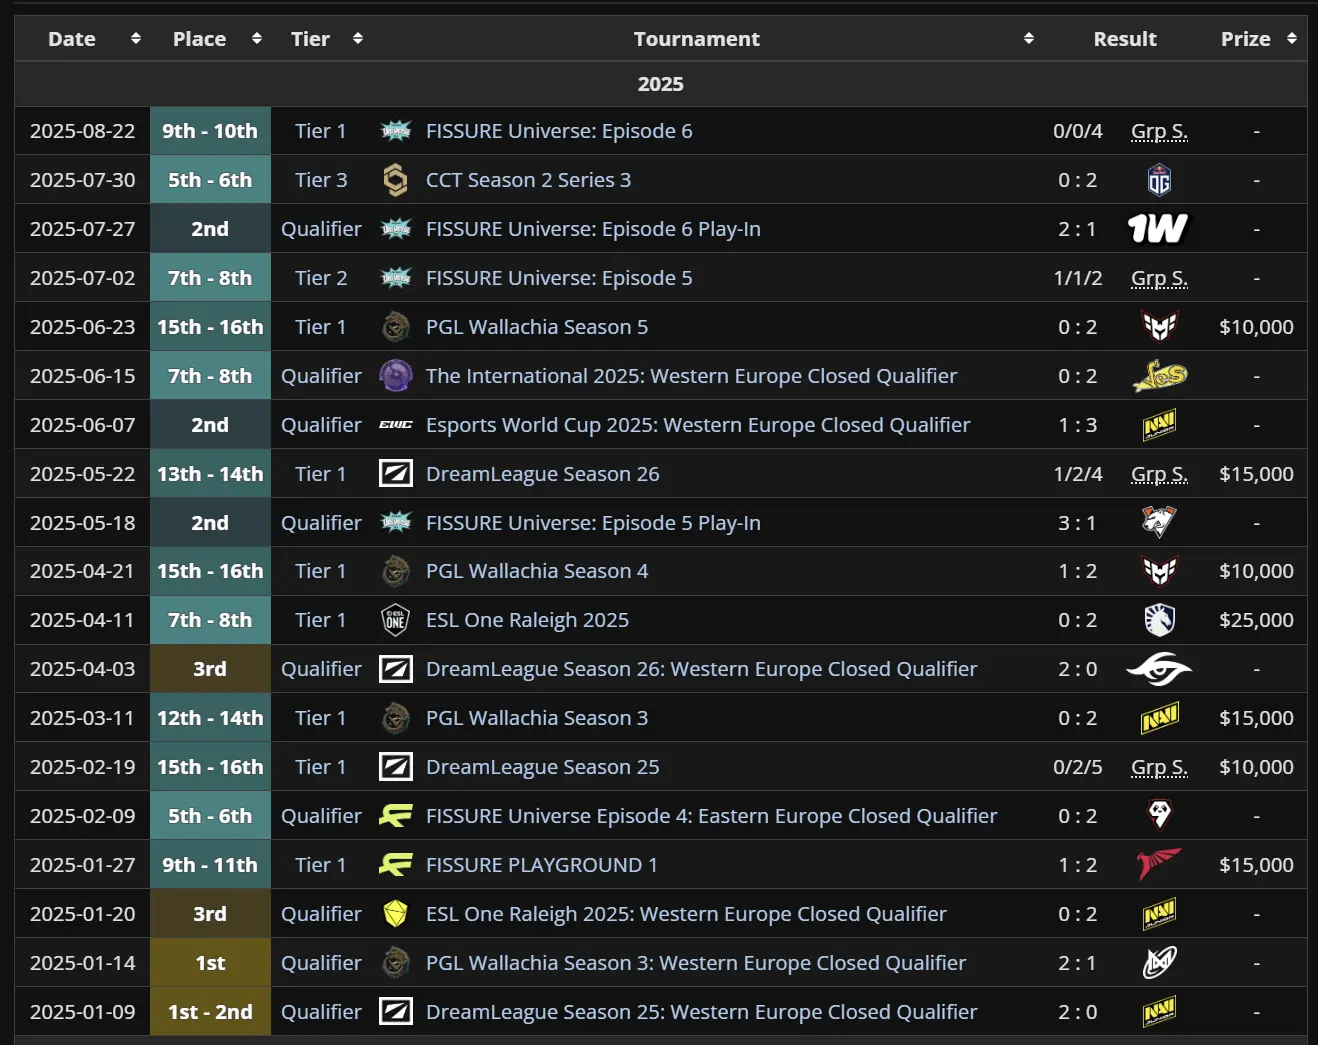This screenshot has width=1318, height=1045.
Task: Open The International 2025 Western Europe Closed Qualifier
Action: coord(691,376)
